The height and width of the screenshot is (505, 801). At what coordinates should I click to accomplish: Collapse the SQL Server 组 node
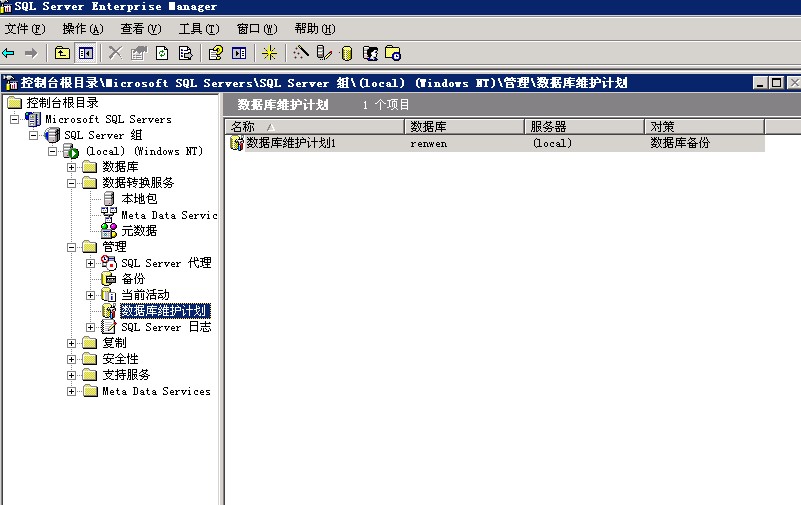[34, 135]
